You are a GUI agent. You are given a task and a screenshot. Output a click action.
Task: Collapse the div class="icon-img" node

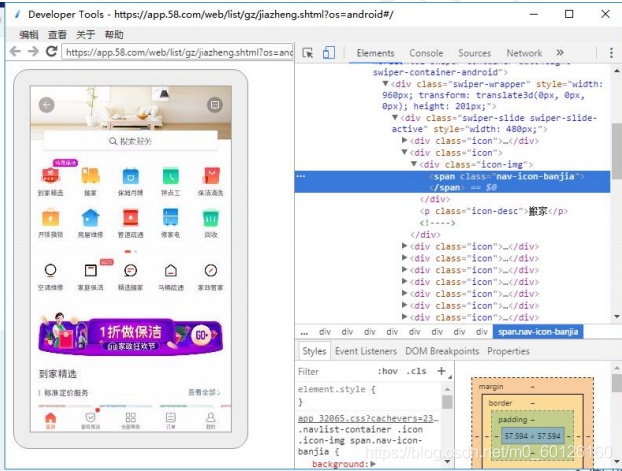point(414,164)
